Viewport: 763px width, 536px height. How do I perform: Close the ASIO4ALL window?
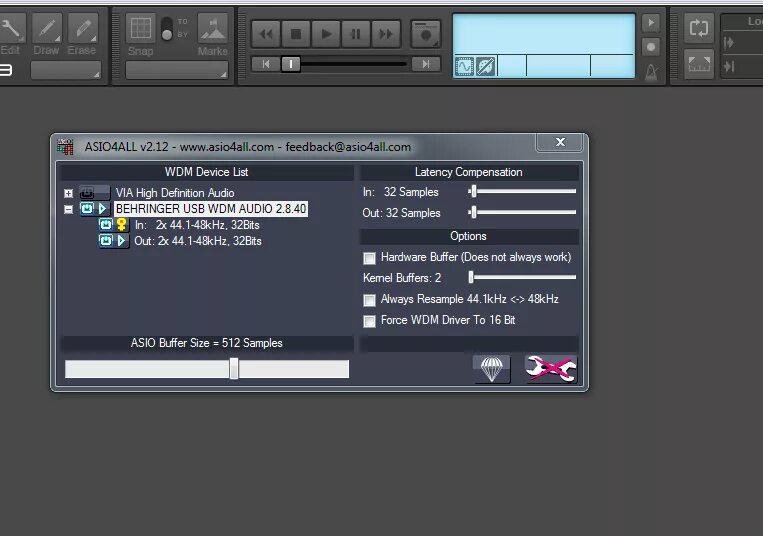point(560,142)
